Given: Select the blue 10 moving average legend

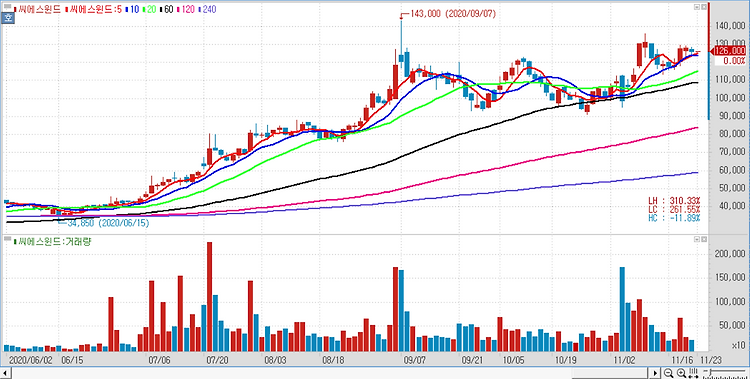Looking at the screenshot, I should [131, 9].
